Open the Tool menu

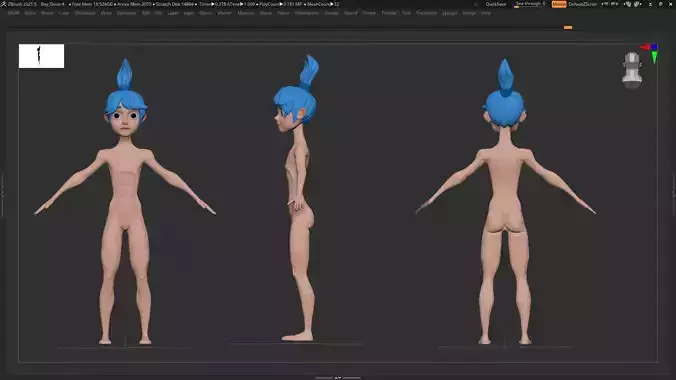click(406, 13)
